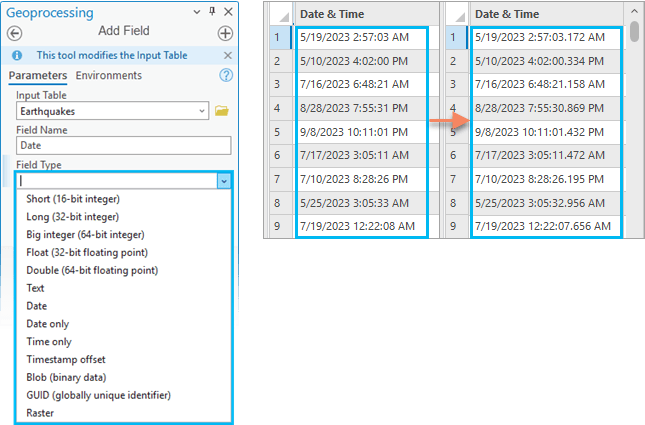Go back using the Geoprocessing back arrow
Viewport: 645px width, 425px height.
pyautogui.click(x=15, y=33)
